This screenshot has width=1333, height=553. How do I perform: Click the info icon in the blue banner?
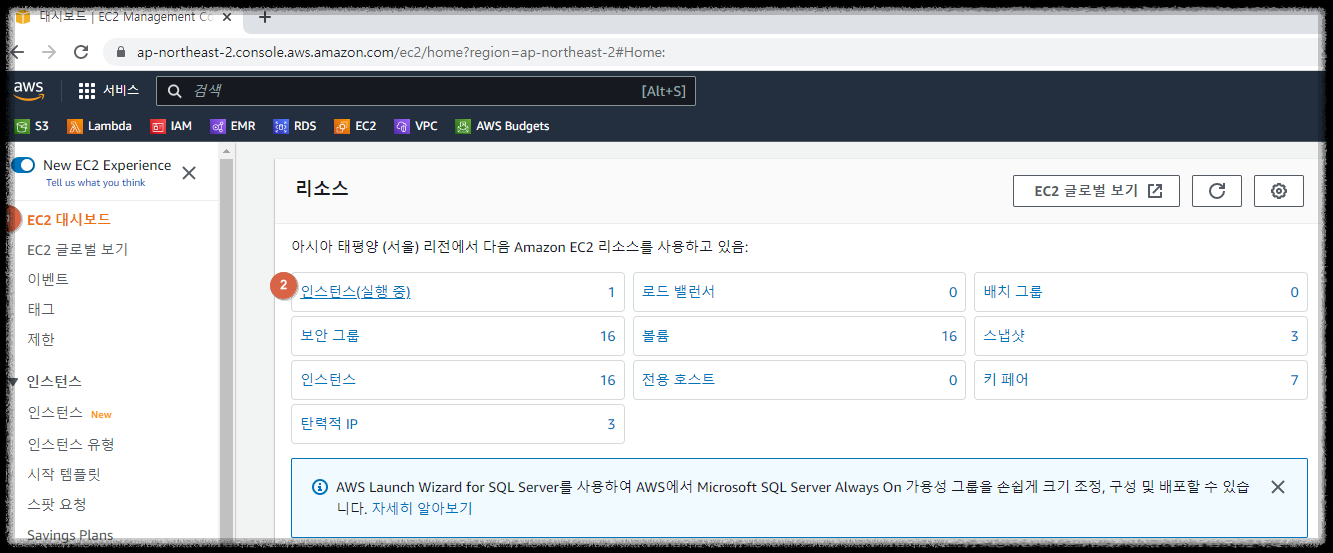[x=320, y=487]
